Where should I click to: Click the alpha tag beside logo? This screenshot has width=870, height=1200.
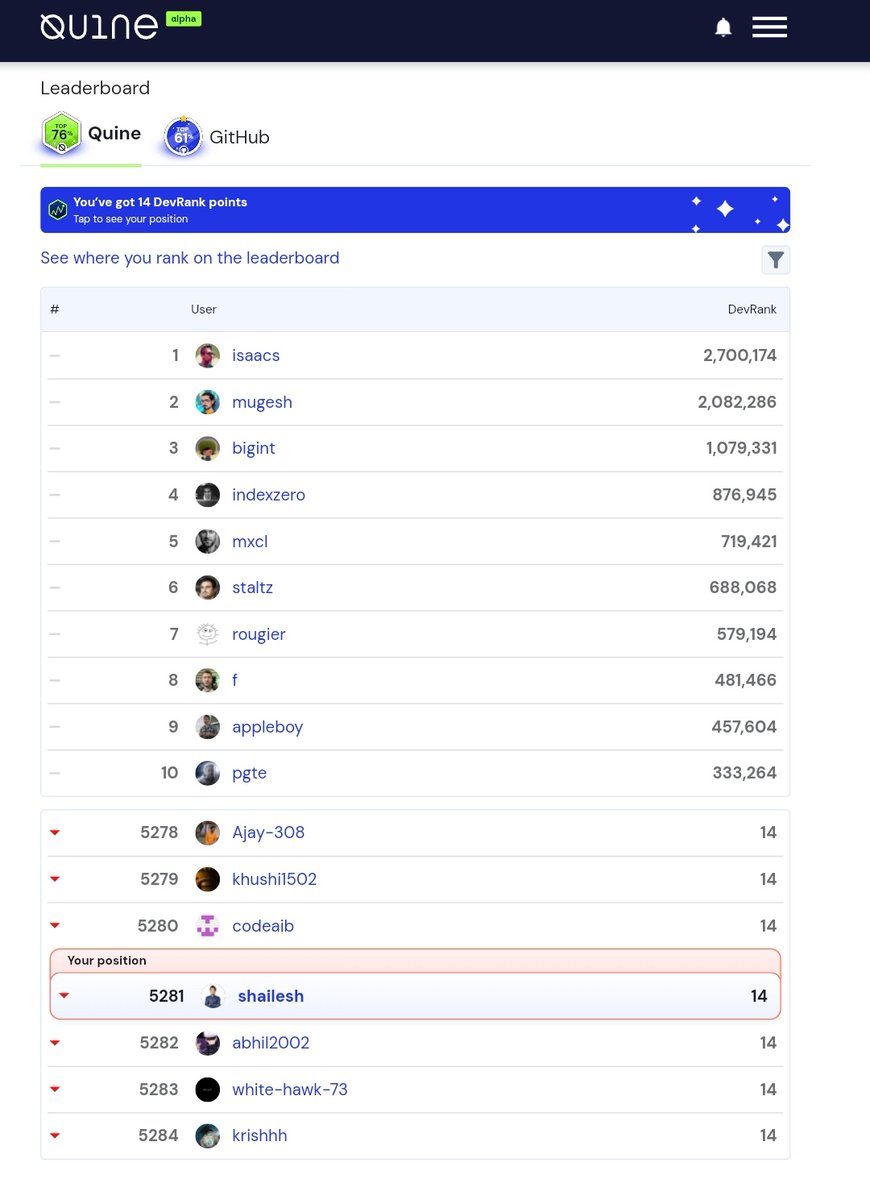[x=183, y=18]
